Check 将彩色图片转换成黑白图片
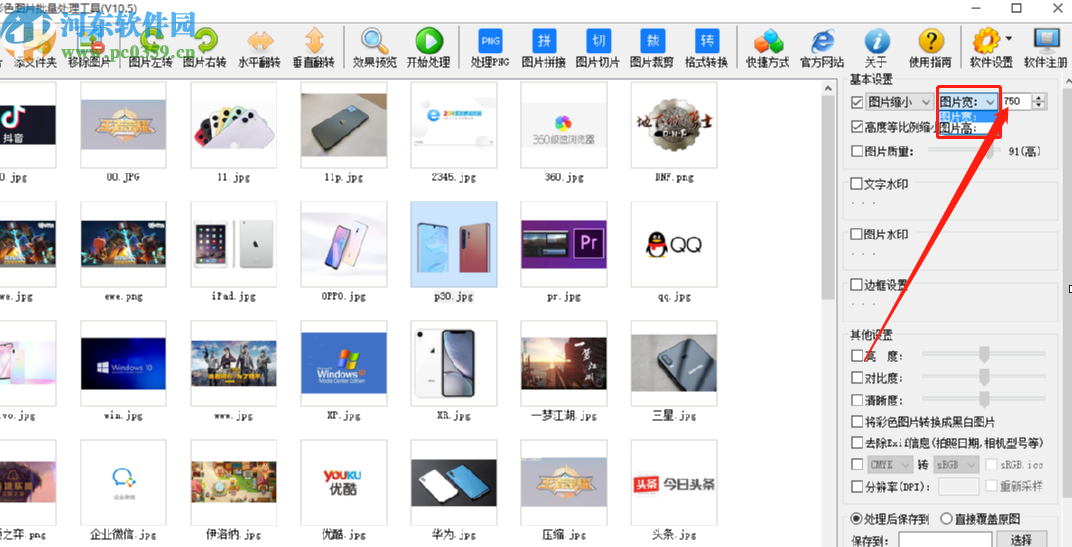Viewport: 1072px width, 547px height. point(857,421)
